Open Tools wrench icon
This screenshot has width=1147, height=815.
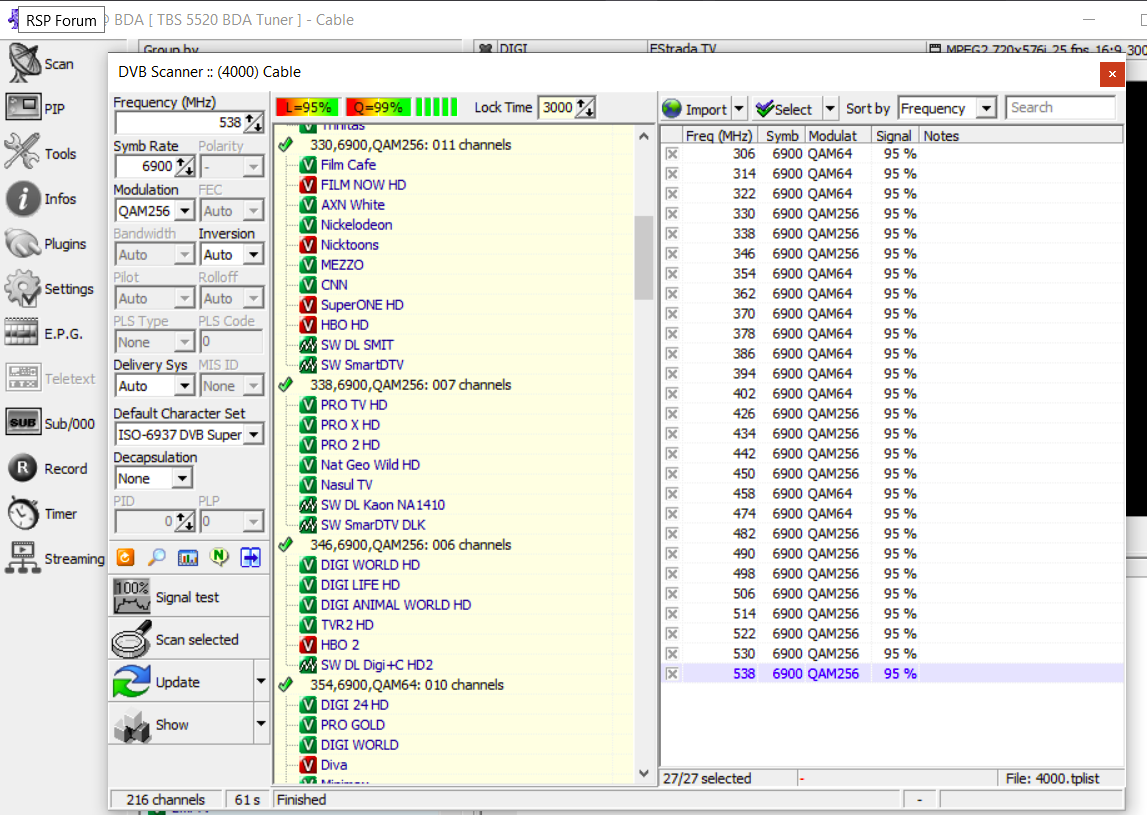(23, 152)
